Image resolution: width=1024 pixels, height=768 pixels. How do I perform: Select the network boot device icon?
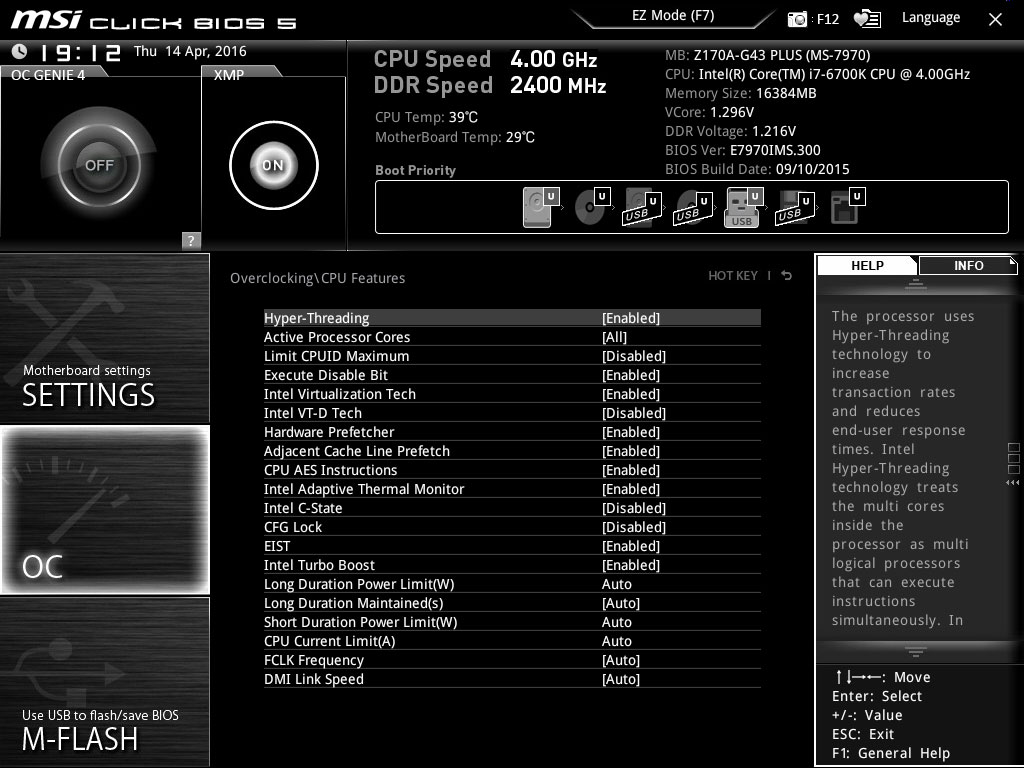(x=847, y=206)
